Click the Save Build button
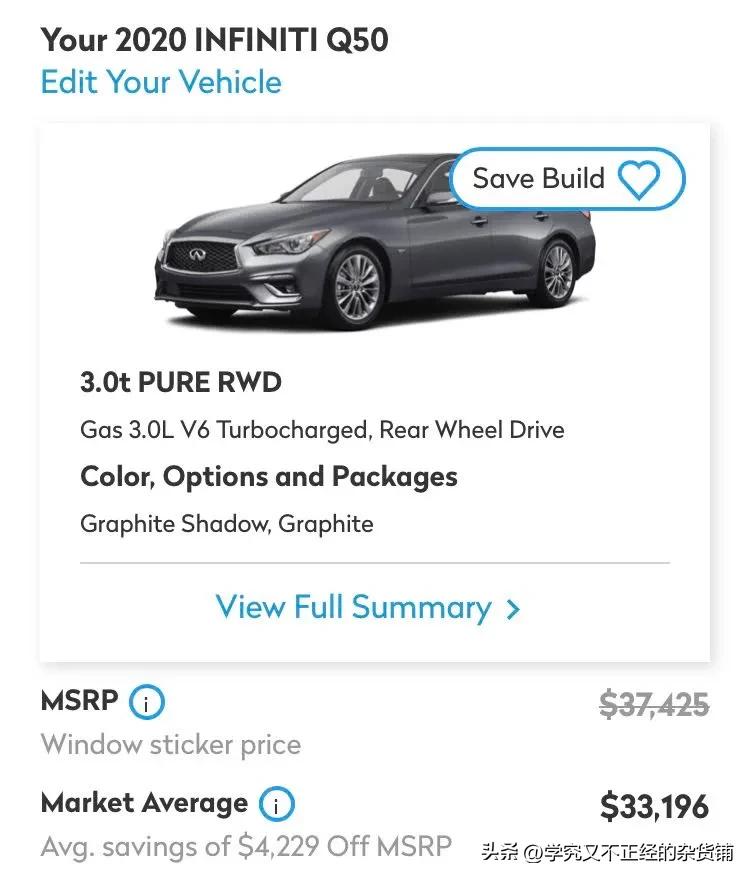 click(x=567, y=179)
